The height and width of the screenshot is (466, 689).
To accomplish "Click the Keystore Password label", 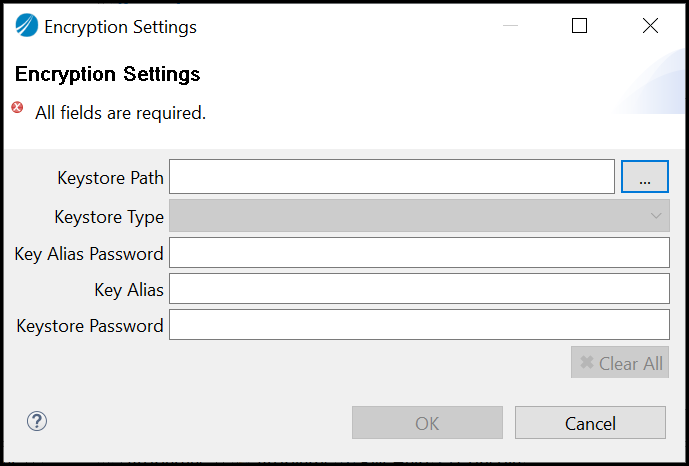I will (90, 325).
